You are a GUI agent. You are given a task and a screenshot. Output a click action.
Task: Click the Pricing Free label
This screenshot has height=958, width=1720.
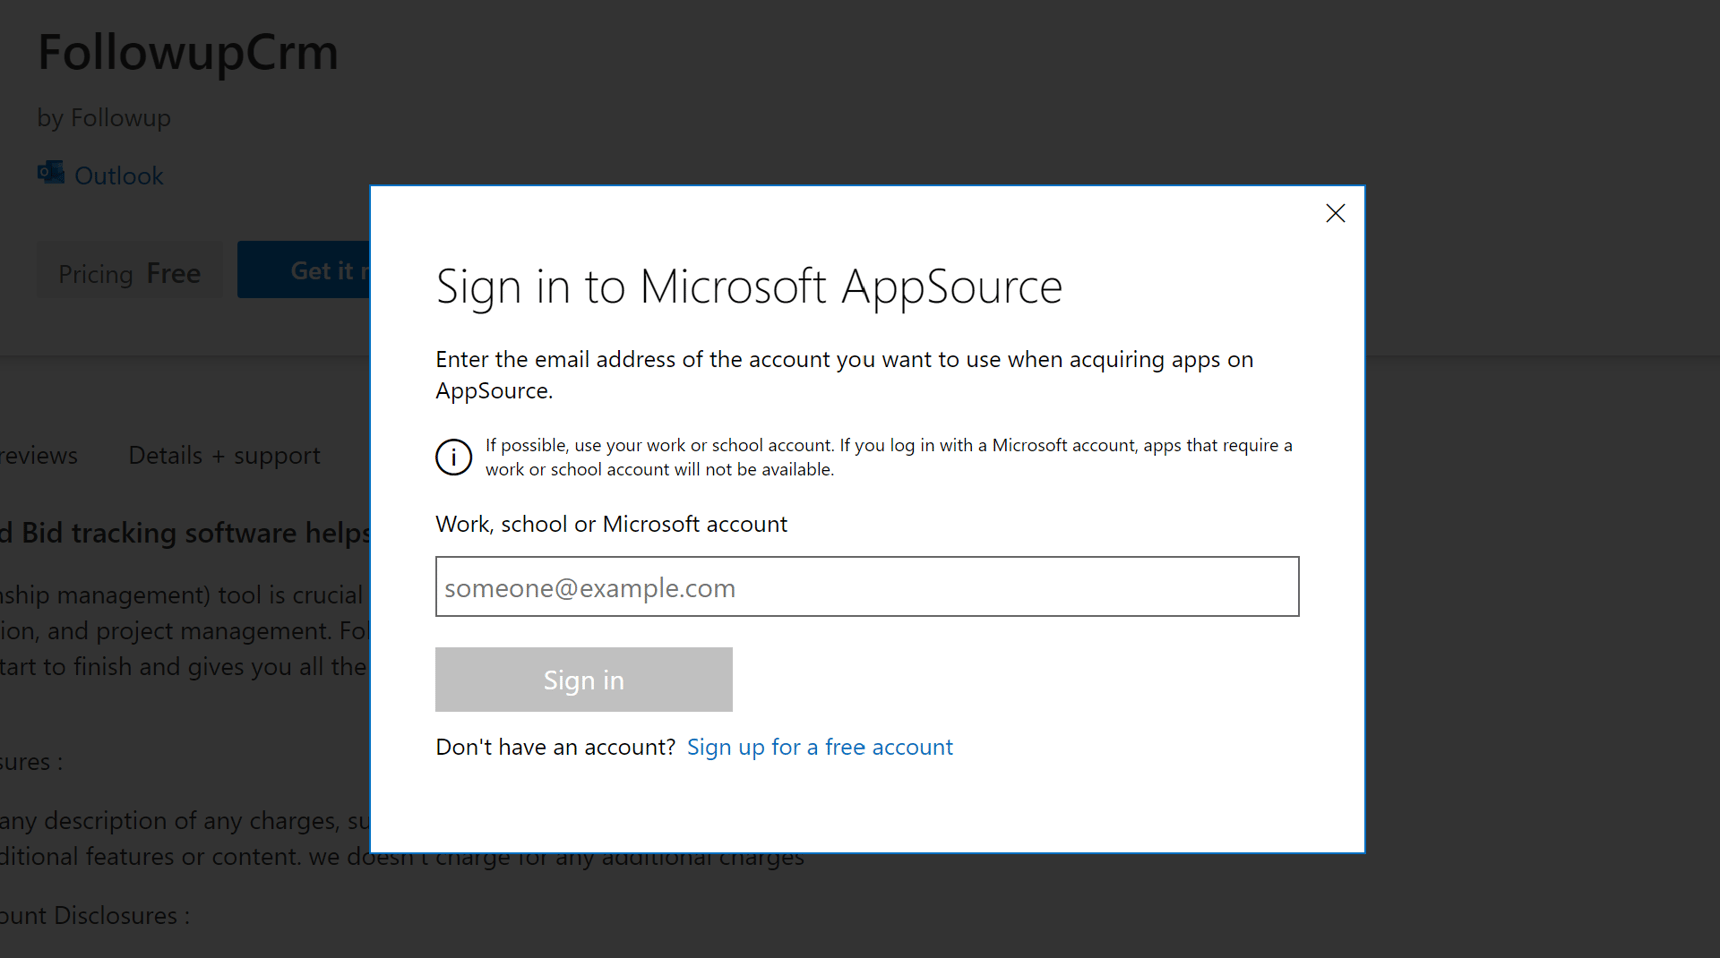(x=130, y=272)
